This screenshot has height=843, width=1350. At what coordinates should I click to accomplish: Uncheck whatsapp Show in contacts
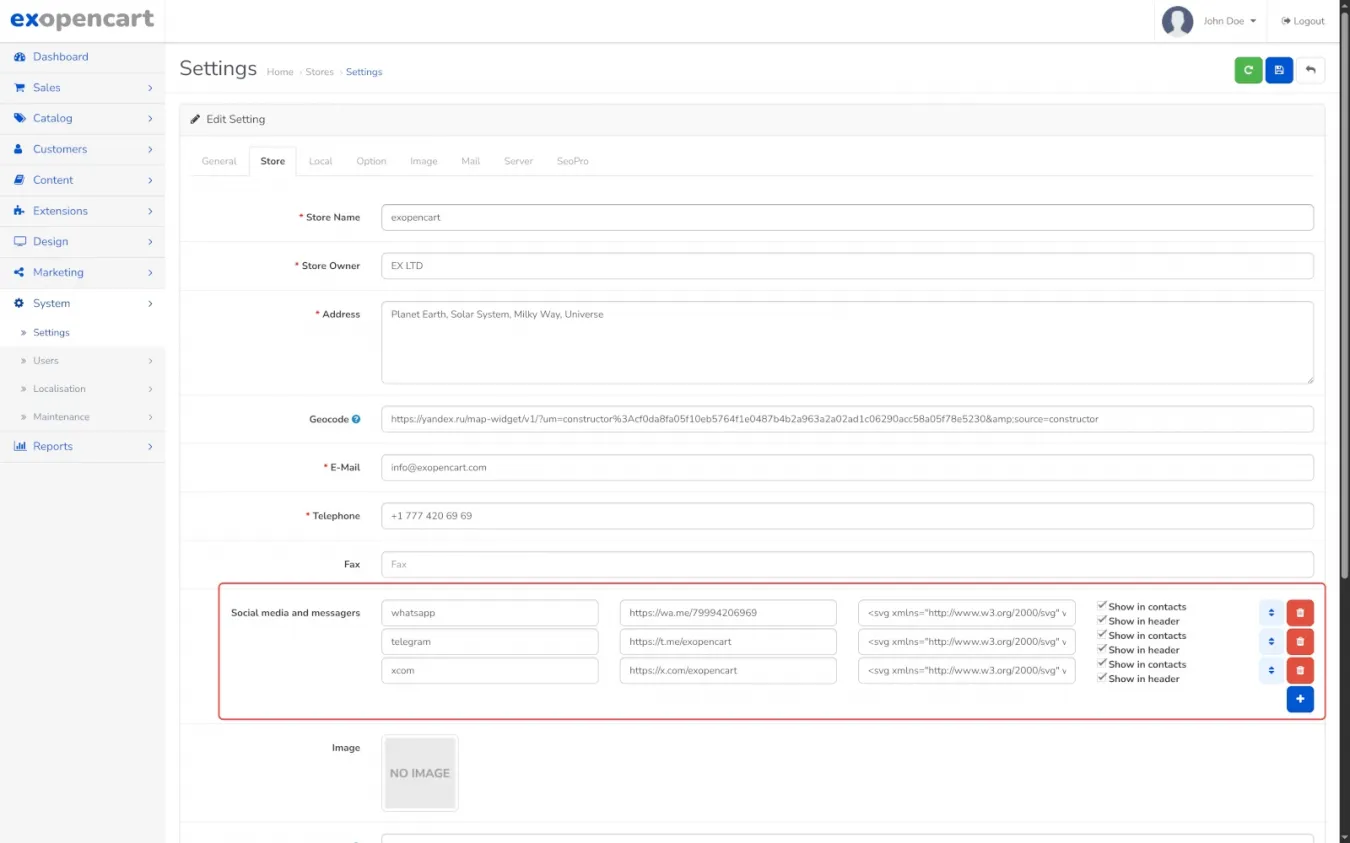[x=1102, y=606]
